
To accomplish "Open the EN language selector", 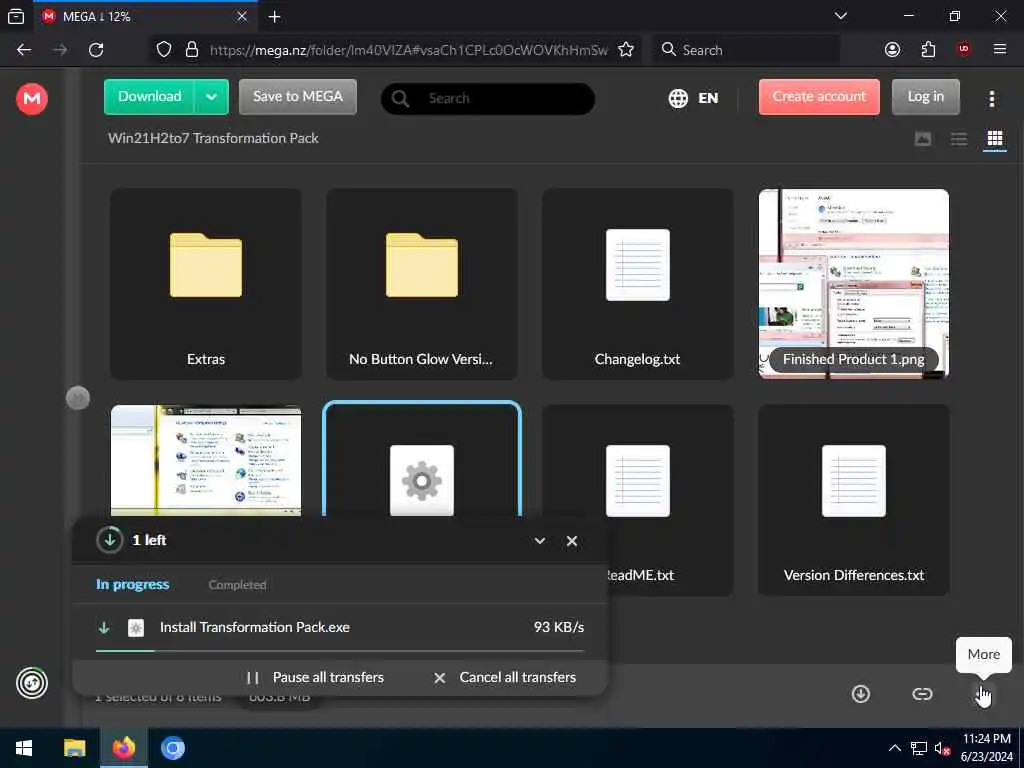I will click(693, 98).
